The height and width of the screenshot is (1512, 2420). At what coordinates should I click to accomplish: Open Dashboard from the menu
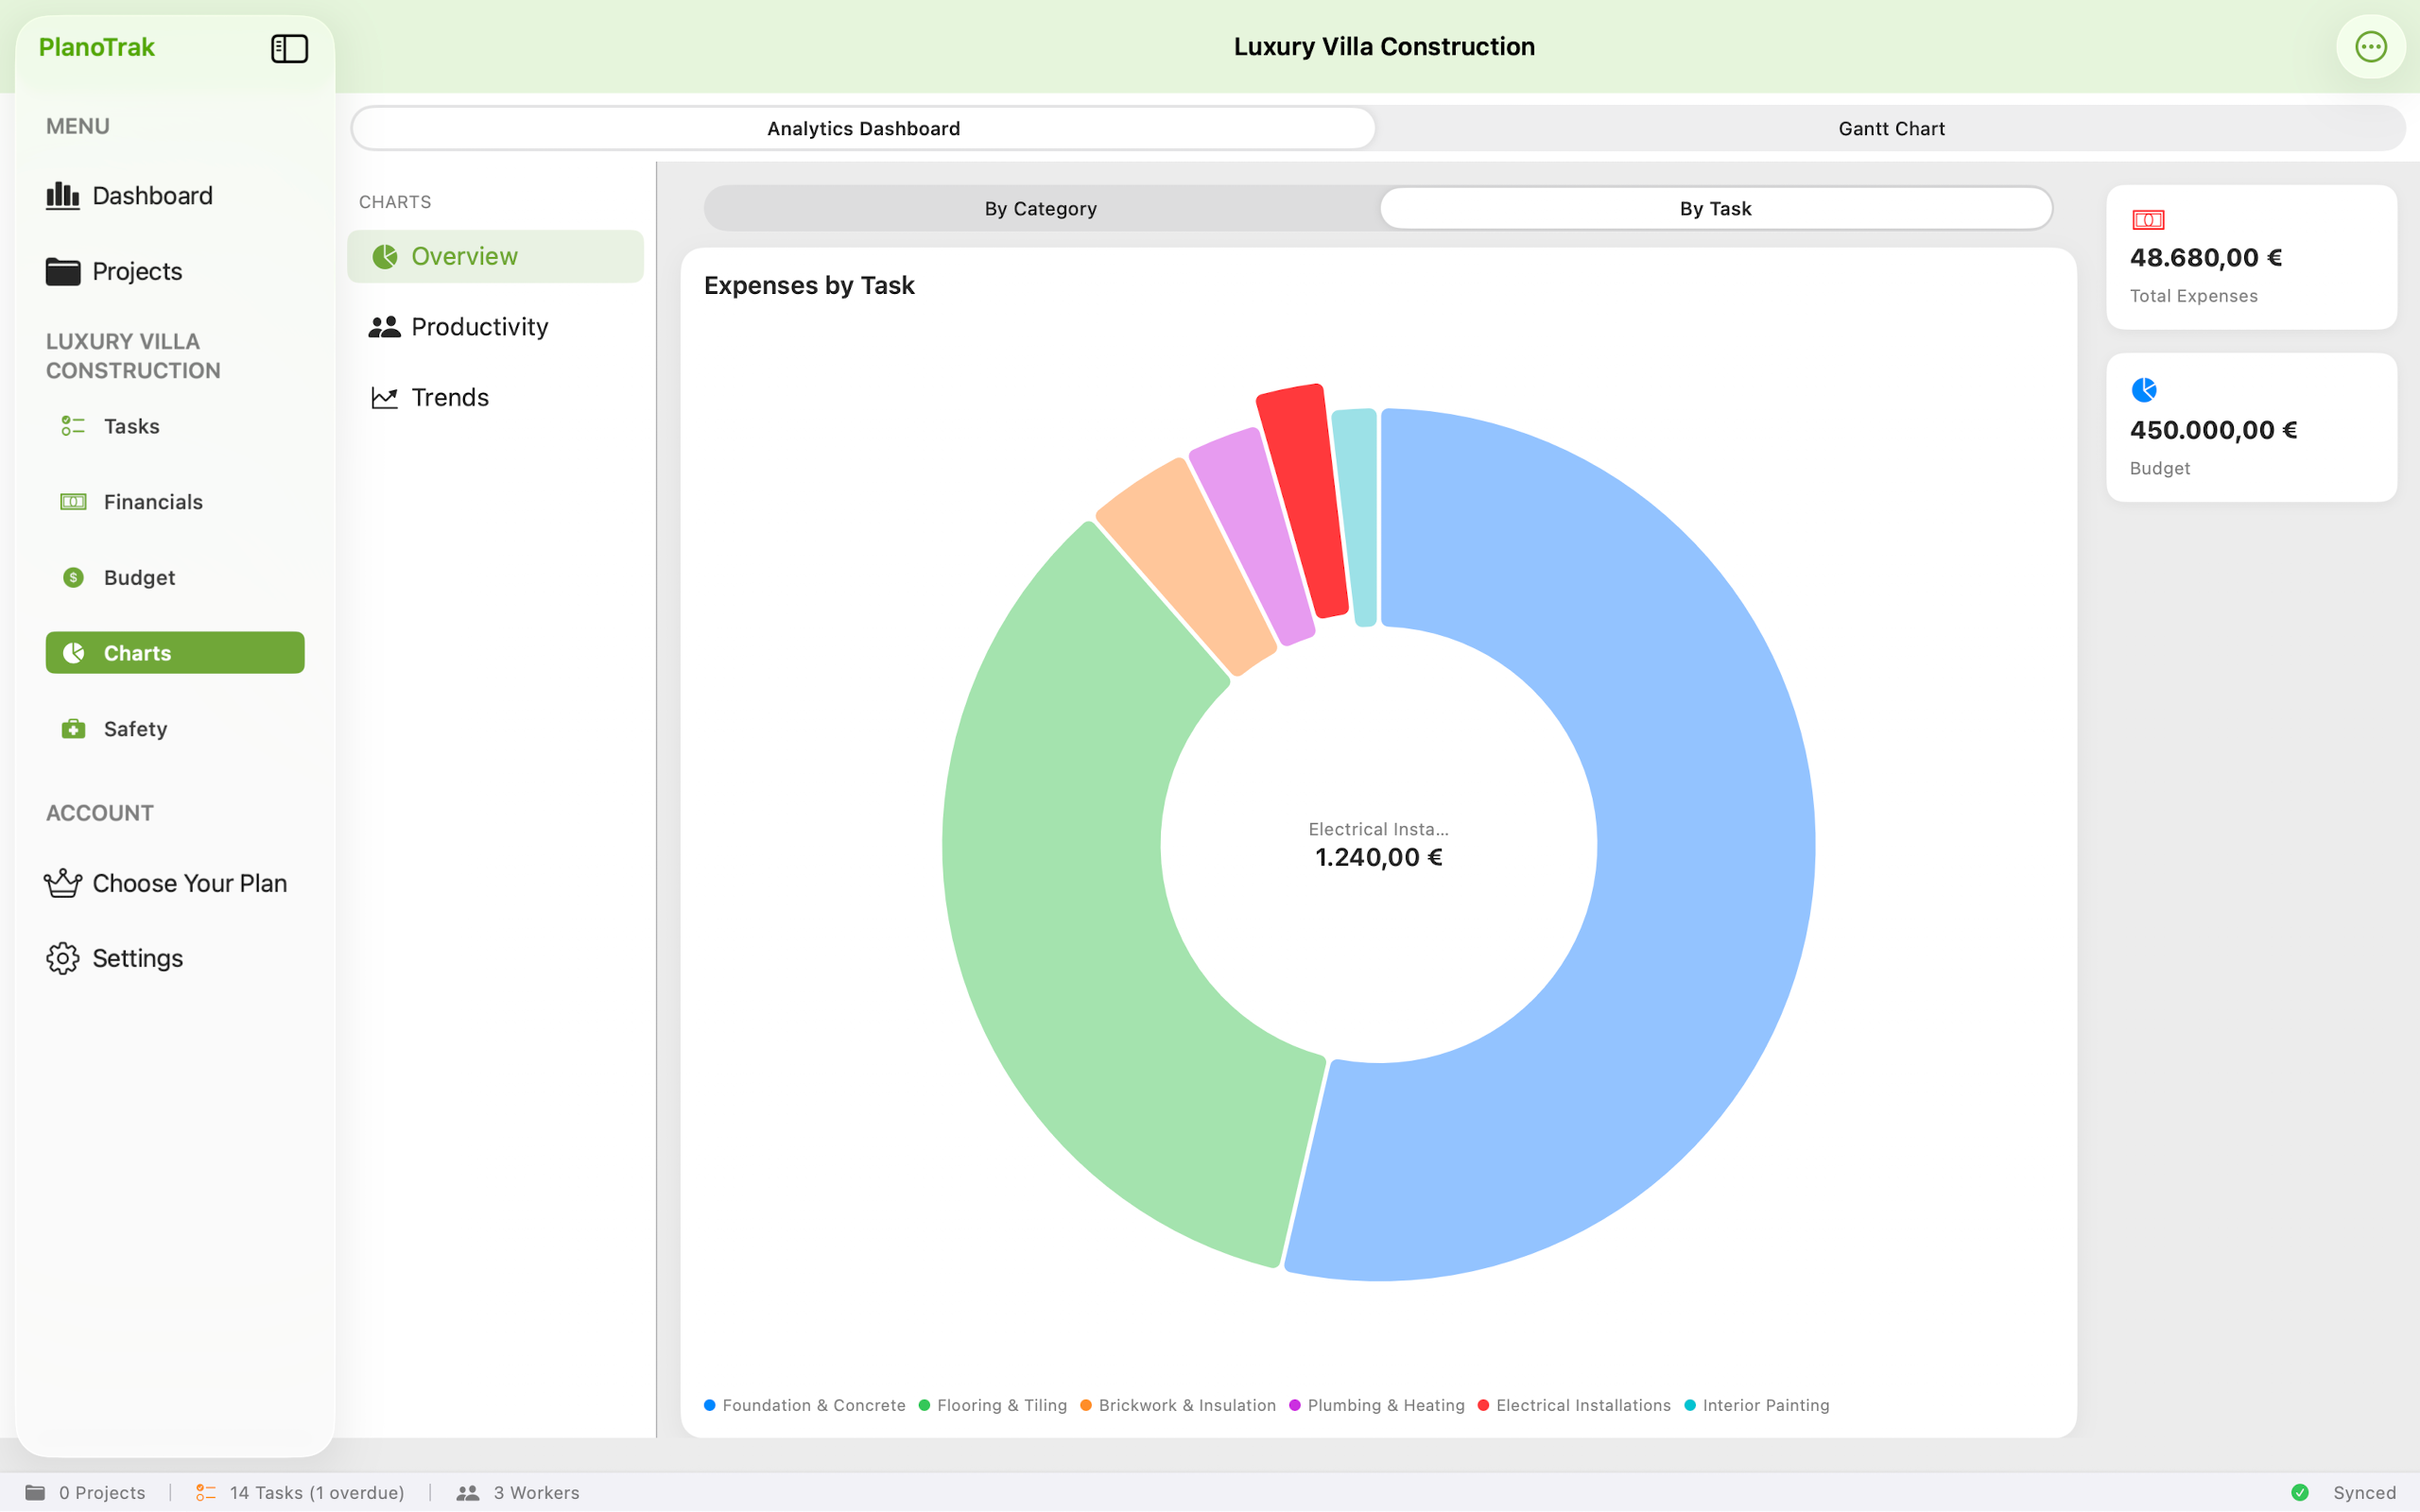click(152, 195)
